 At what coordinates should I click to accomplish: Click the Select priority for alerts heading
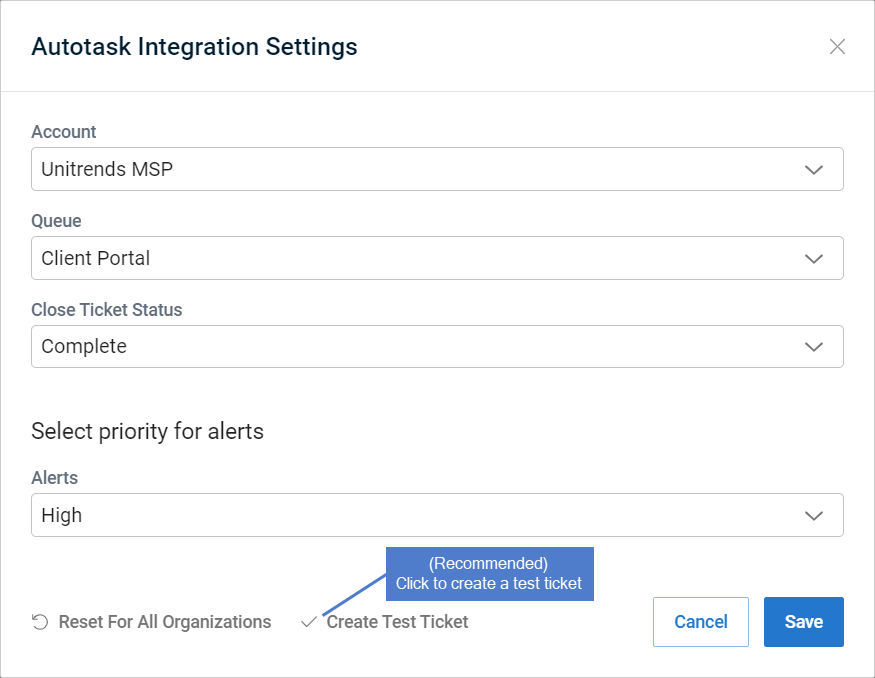[x=147, y=431]
